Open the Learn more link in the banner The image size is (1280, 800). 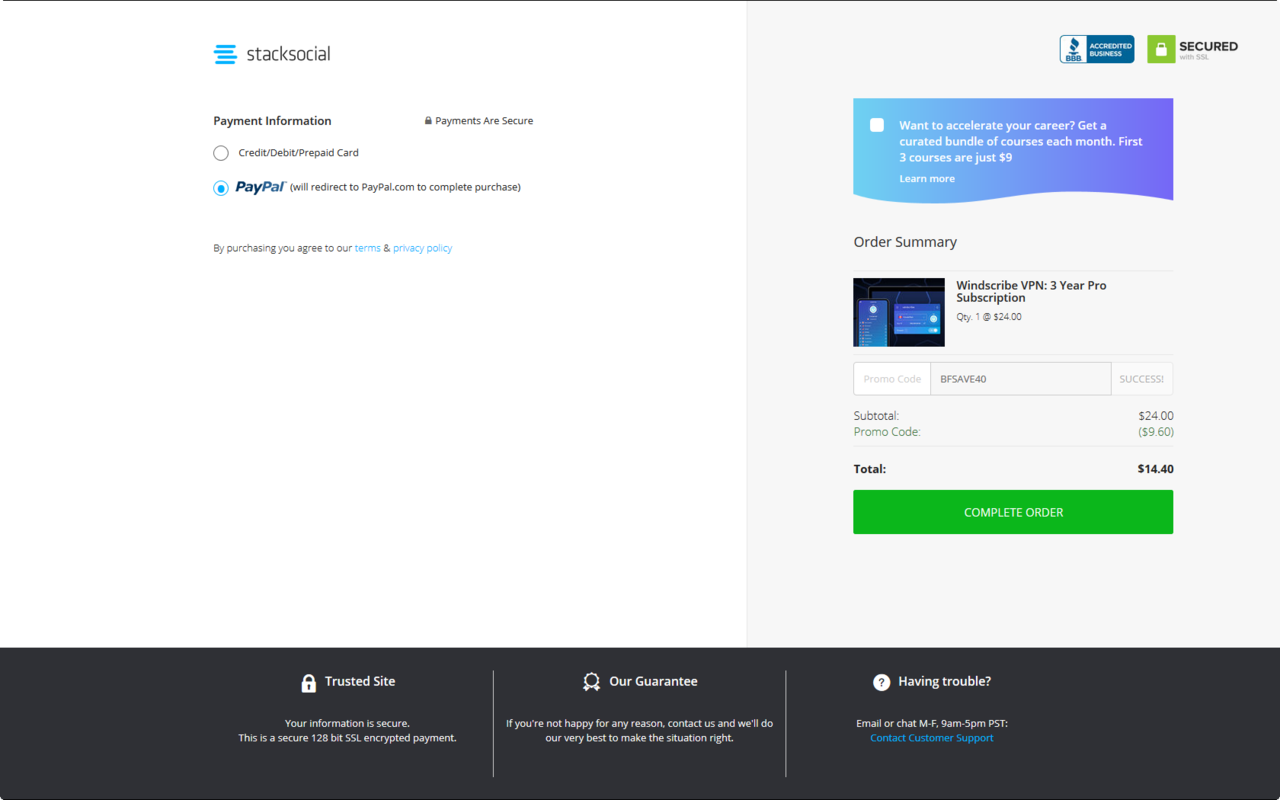927,179
